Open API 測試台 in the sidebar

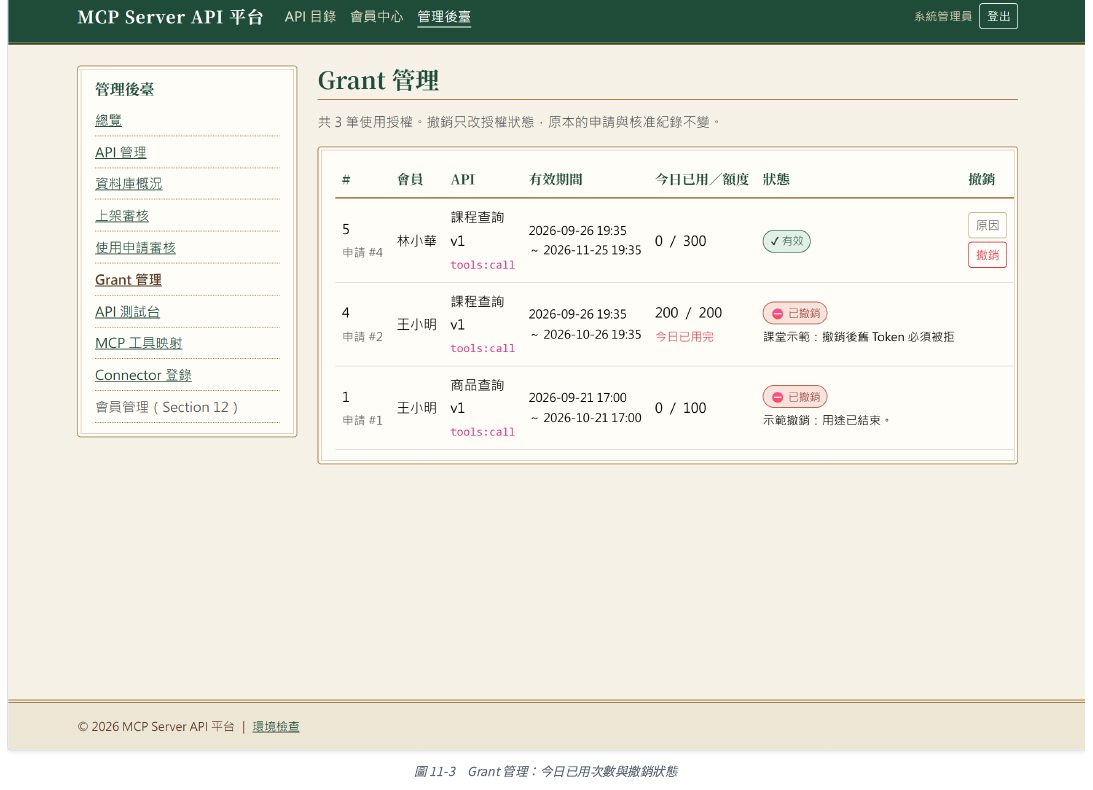point(128,312)
